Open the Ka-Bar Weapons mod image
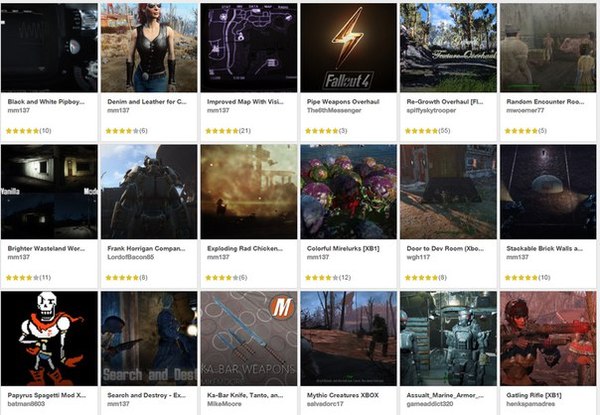Viewport: 600px width, 415px height. point(249,339)
